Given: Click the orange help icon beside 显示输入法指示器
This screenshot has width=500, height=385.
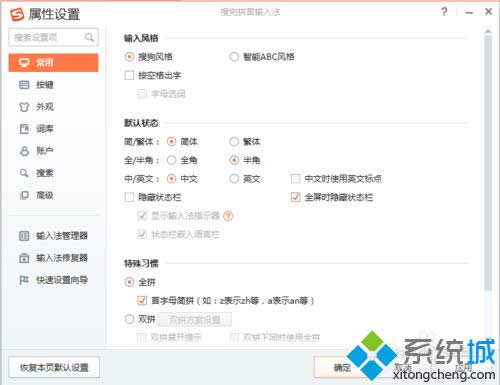Looking at the screenshot, I should coord(228,216).
